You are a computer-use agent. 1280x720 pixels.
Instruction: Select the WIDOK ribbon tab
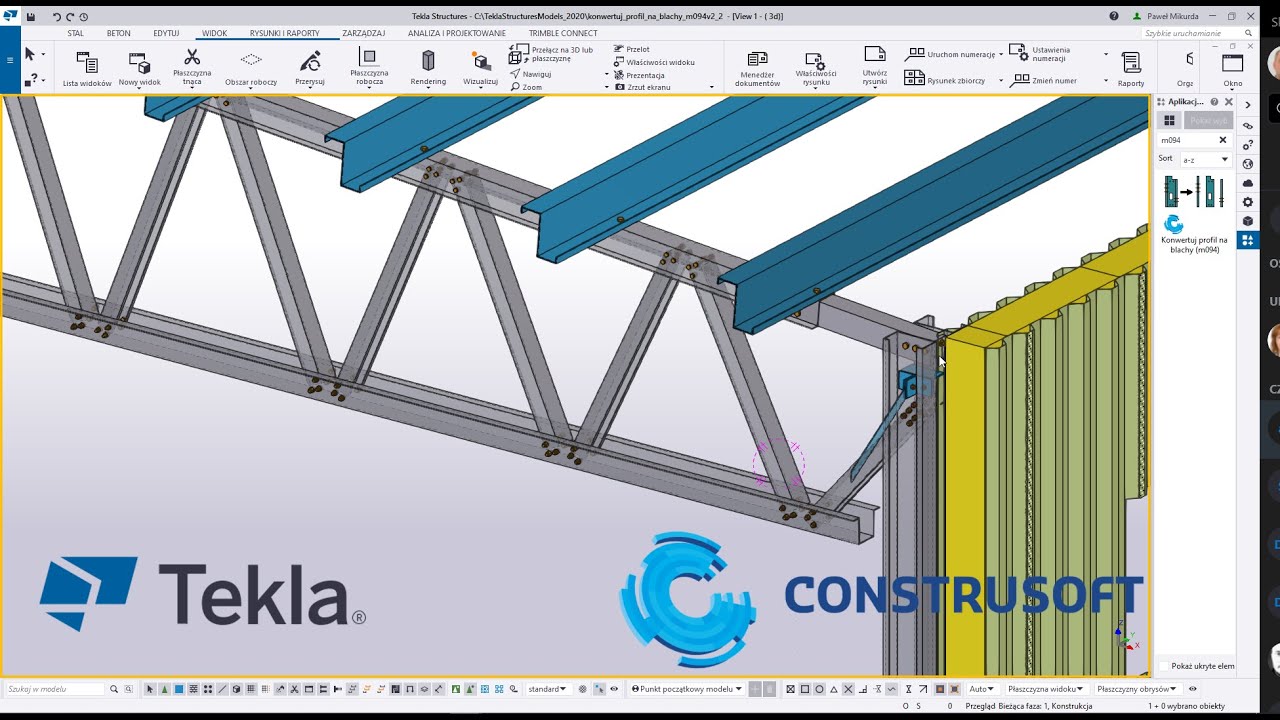pos(214,33)
